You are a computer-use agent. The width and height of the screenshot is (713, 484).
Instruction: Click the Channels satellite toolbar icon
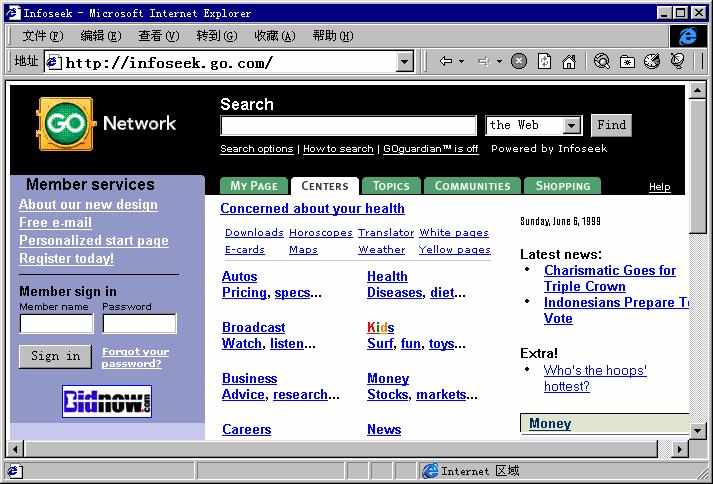point(677,61)
